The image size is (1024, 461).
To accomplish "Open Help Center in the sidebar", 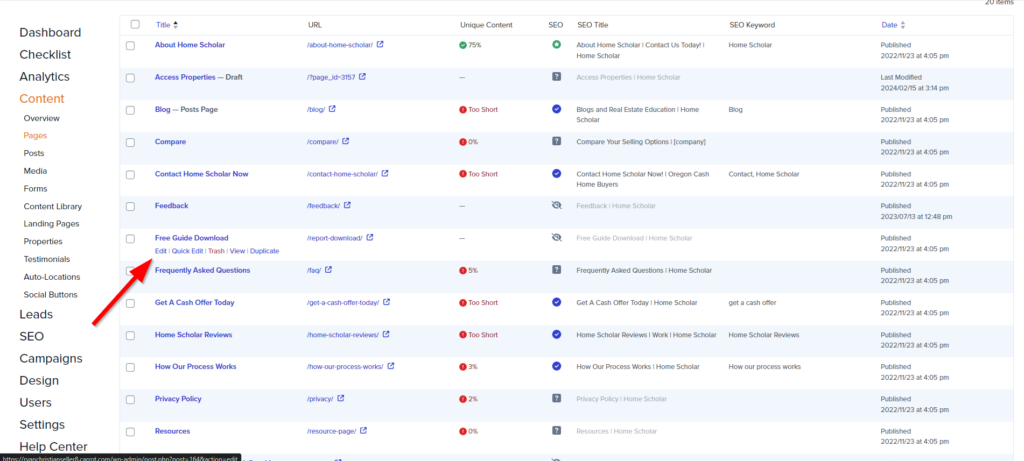I will click(x=53, y=447).
